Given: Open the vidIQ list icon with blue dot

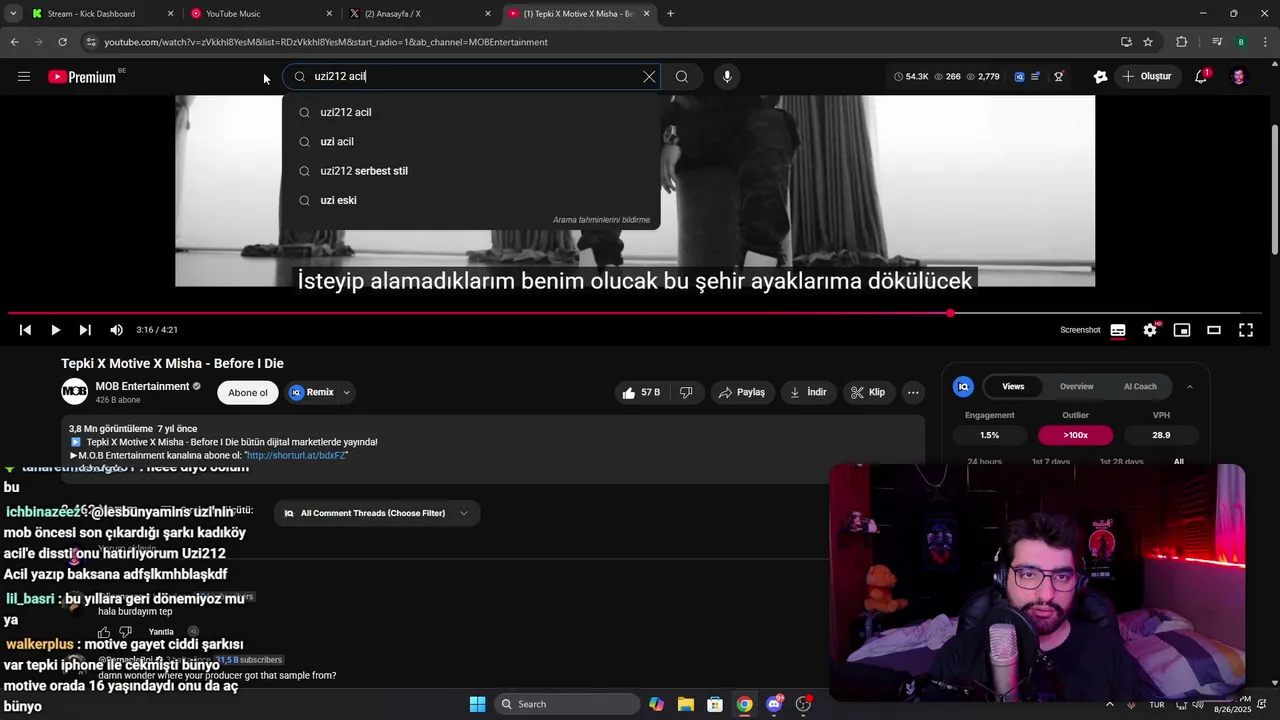Looking at the screenshot, I should [1036, 77].
